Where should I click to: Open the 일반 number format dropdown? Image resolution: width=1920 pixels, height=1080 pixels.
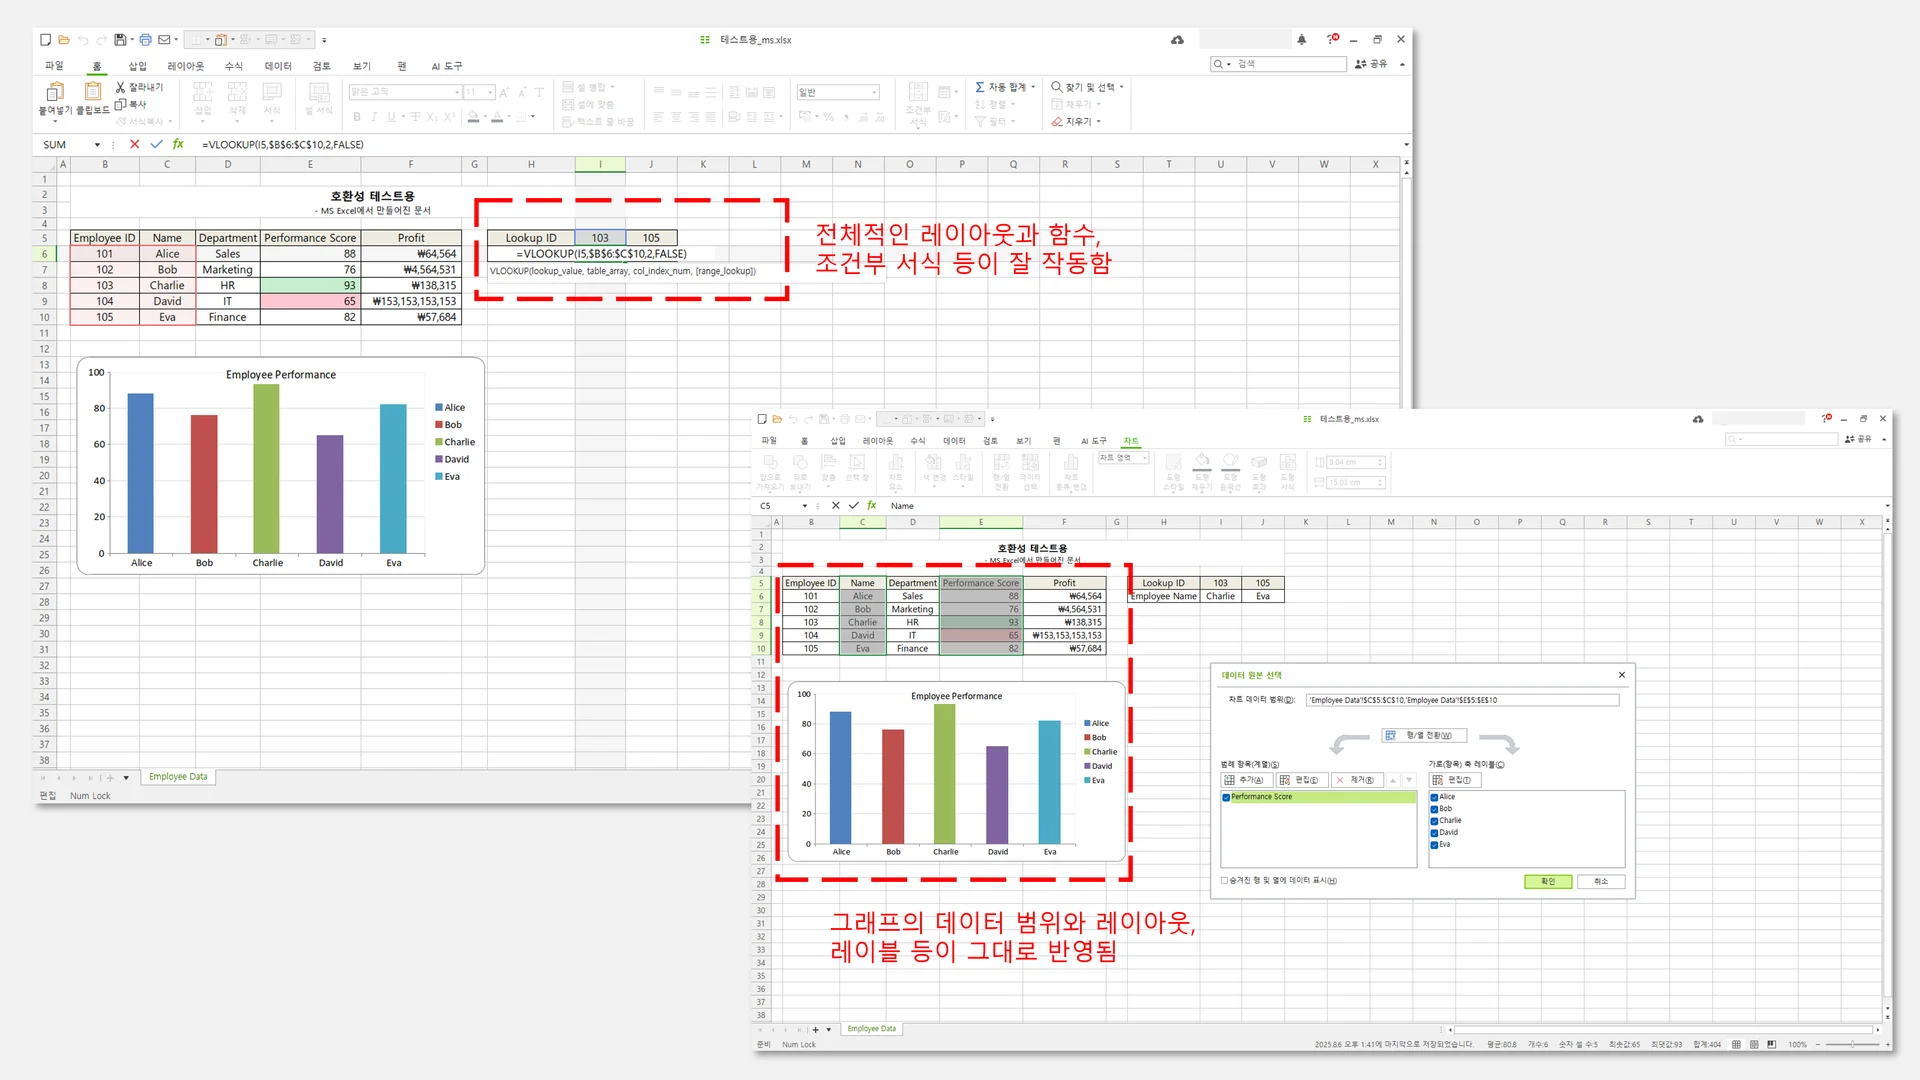point(872,91)
